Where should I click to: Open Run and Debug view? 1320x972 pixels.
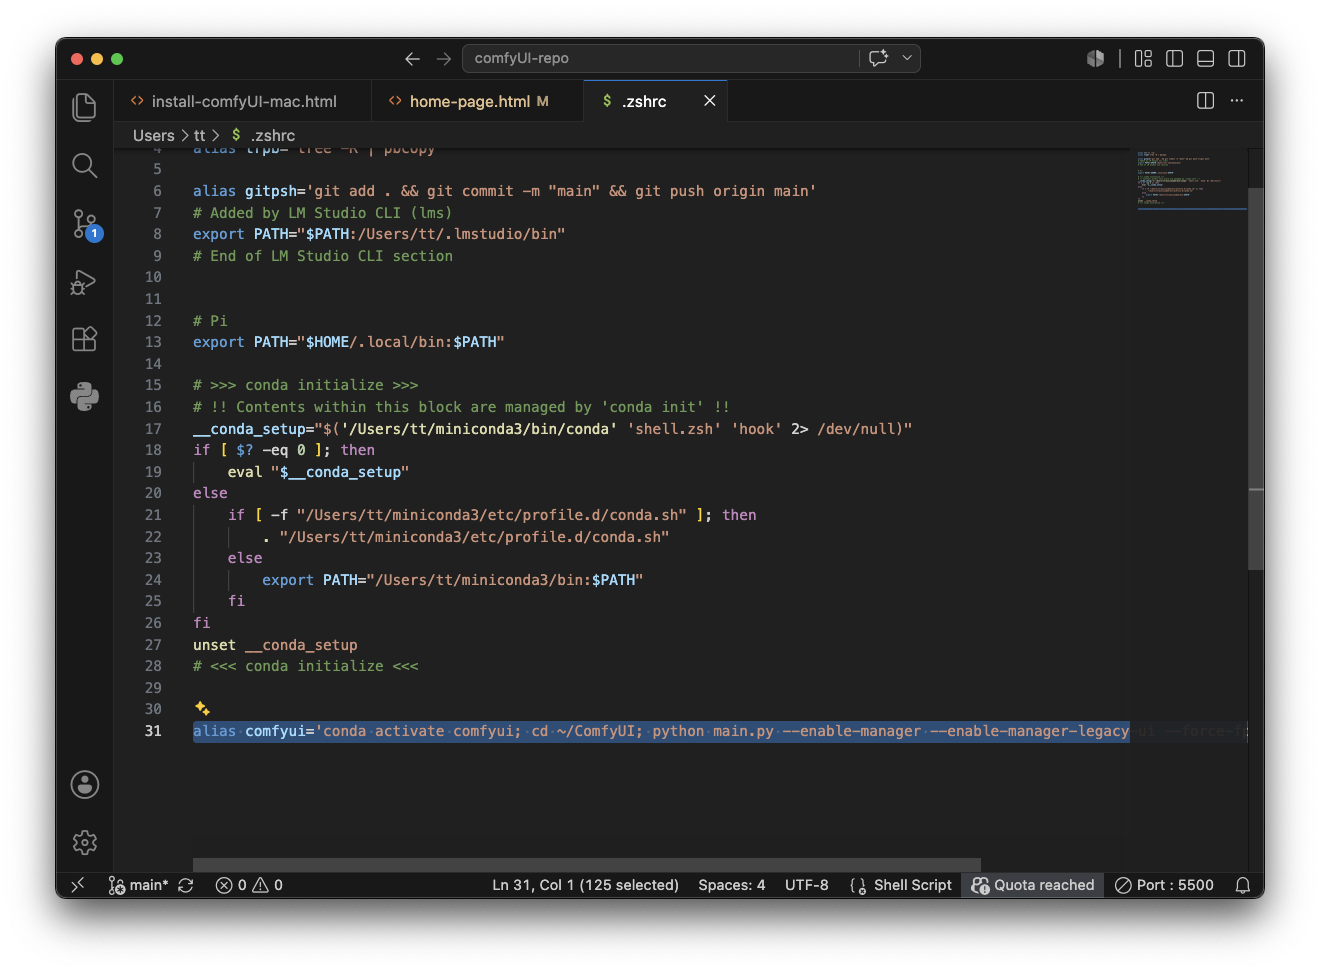click(x=85, y=282)
